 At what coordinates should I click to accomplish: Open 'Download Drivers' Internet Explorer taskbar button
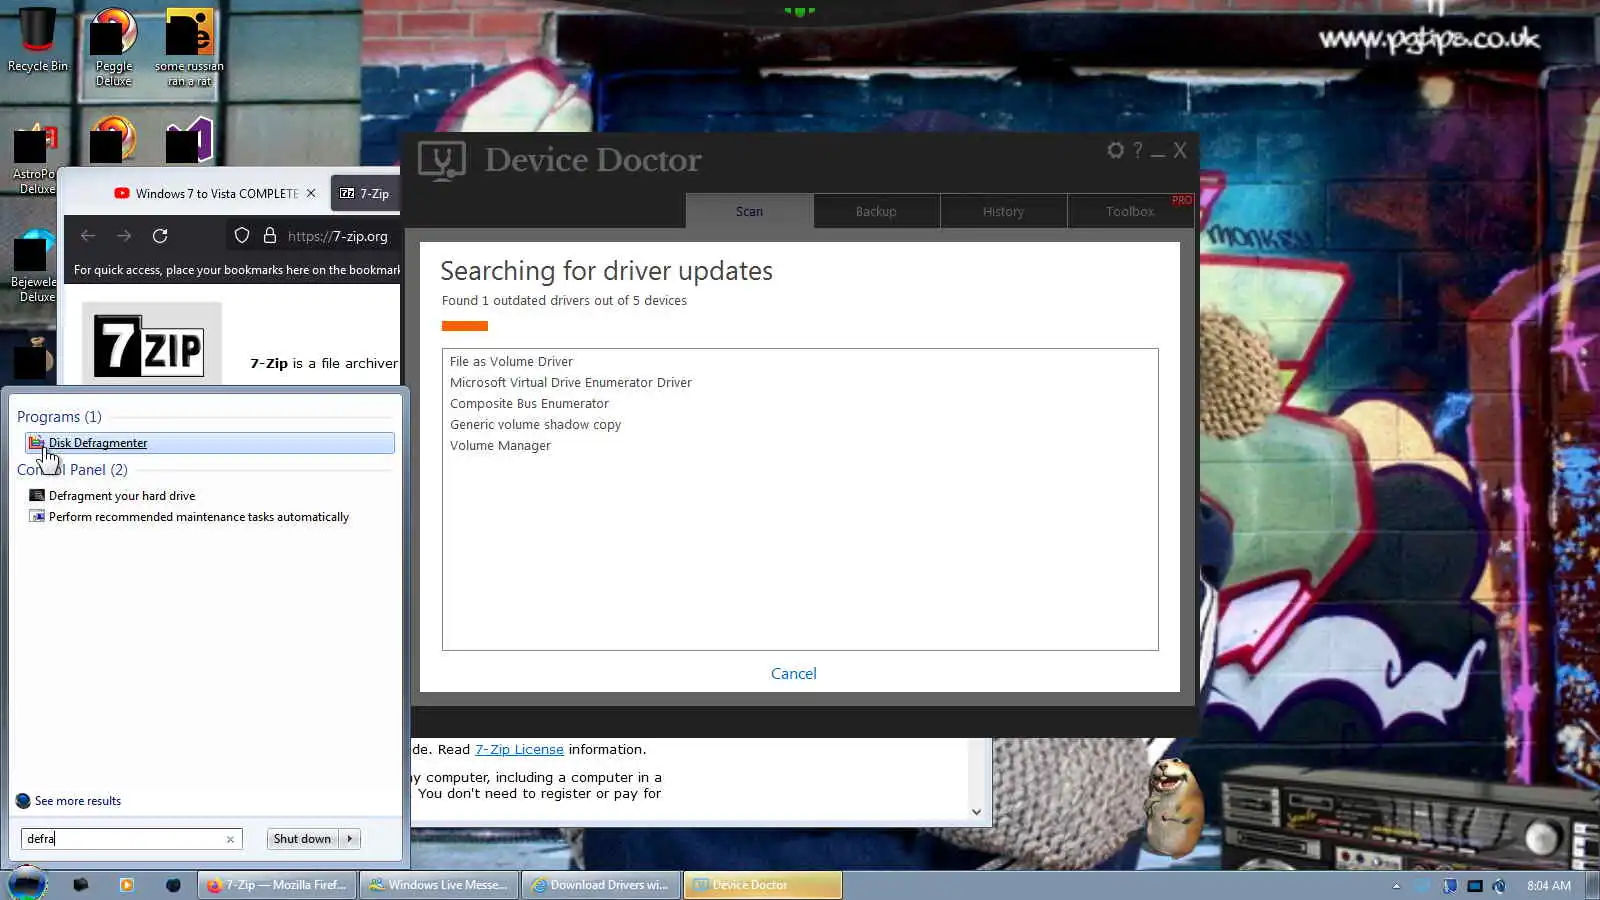tap(602, 885)
